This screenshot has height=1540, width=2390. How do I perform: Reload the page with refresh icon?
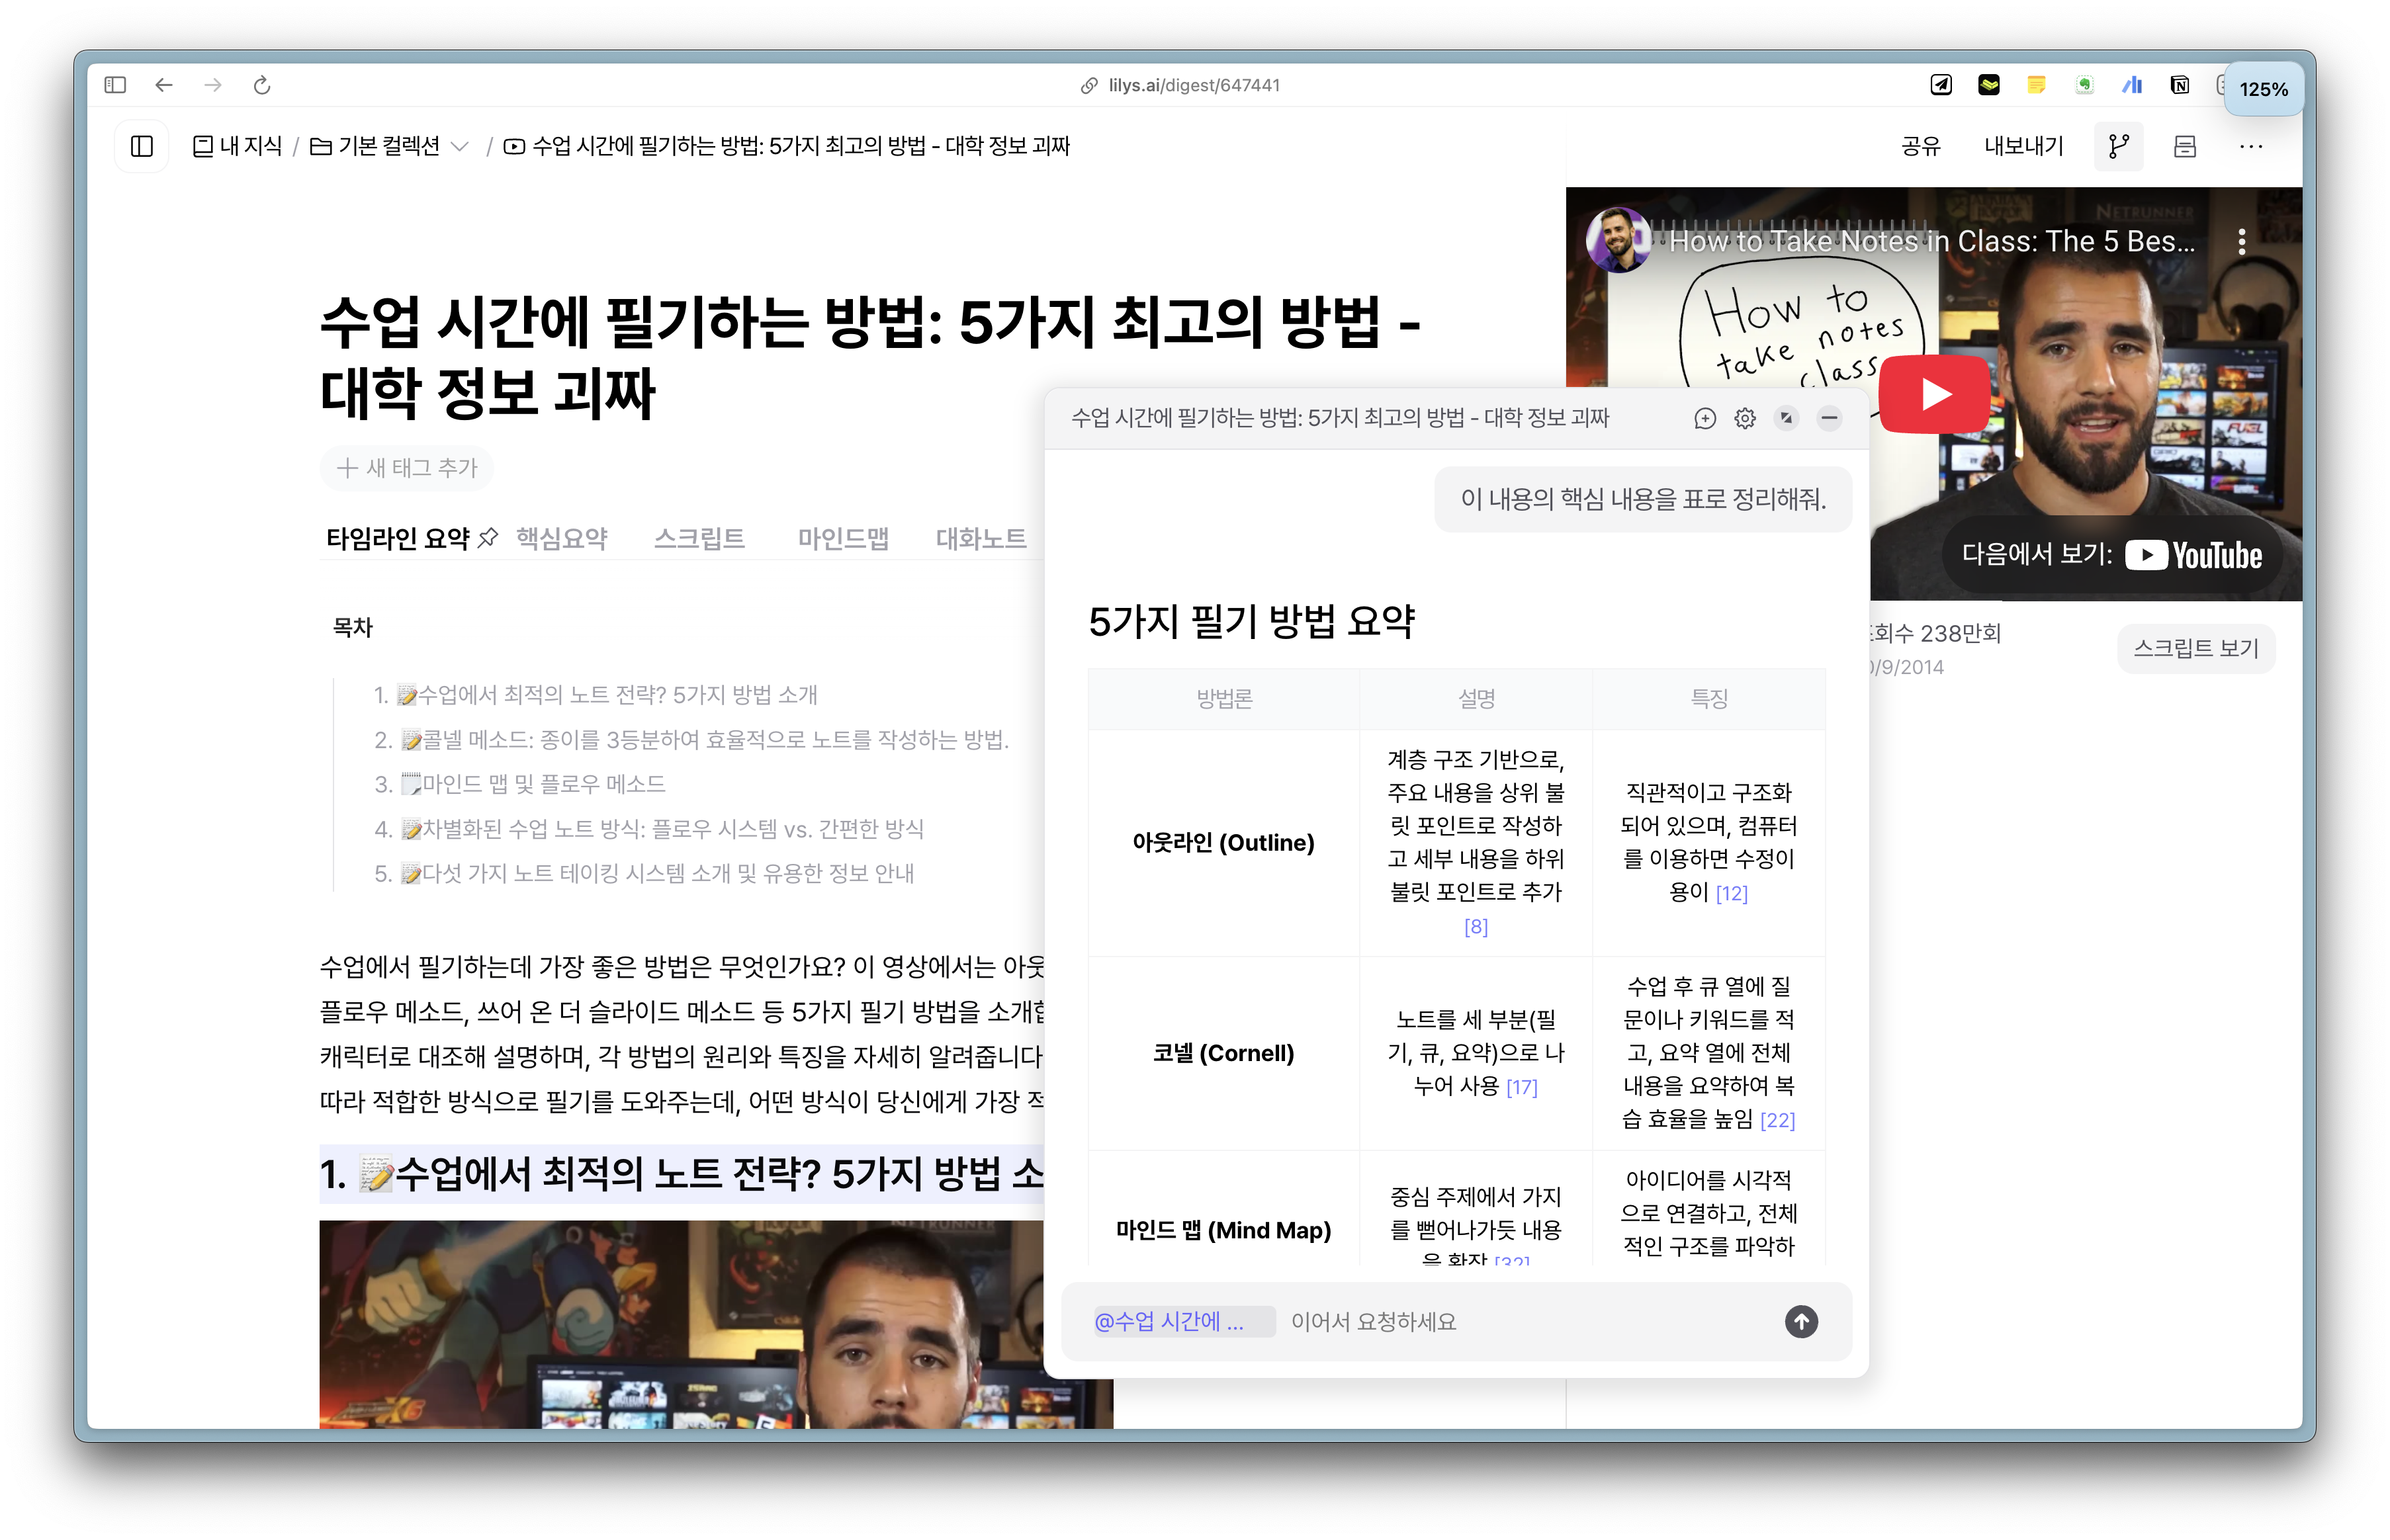click(x=262, y=85)
